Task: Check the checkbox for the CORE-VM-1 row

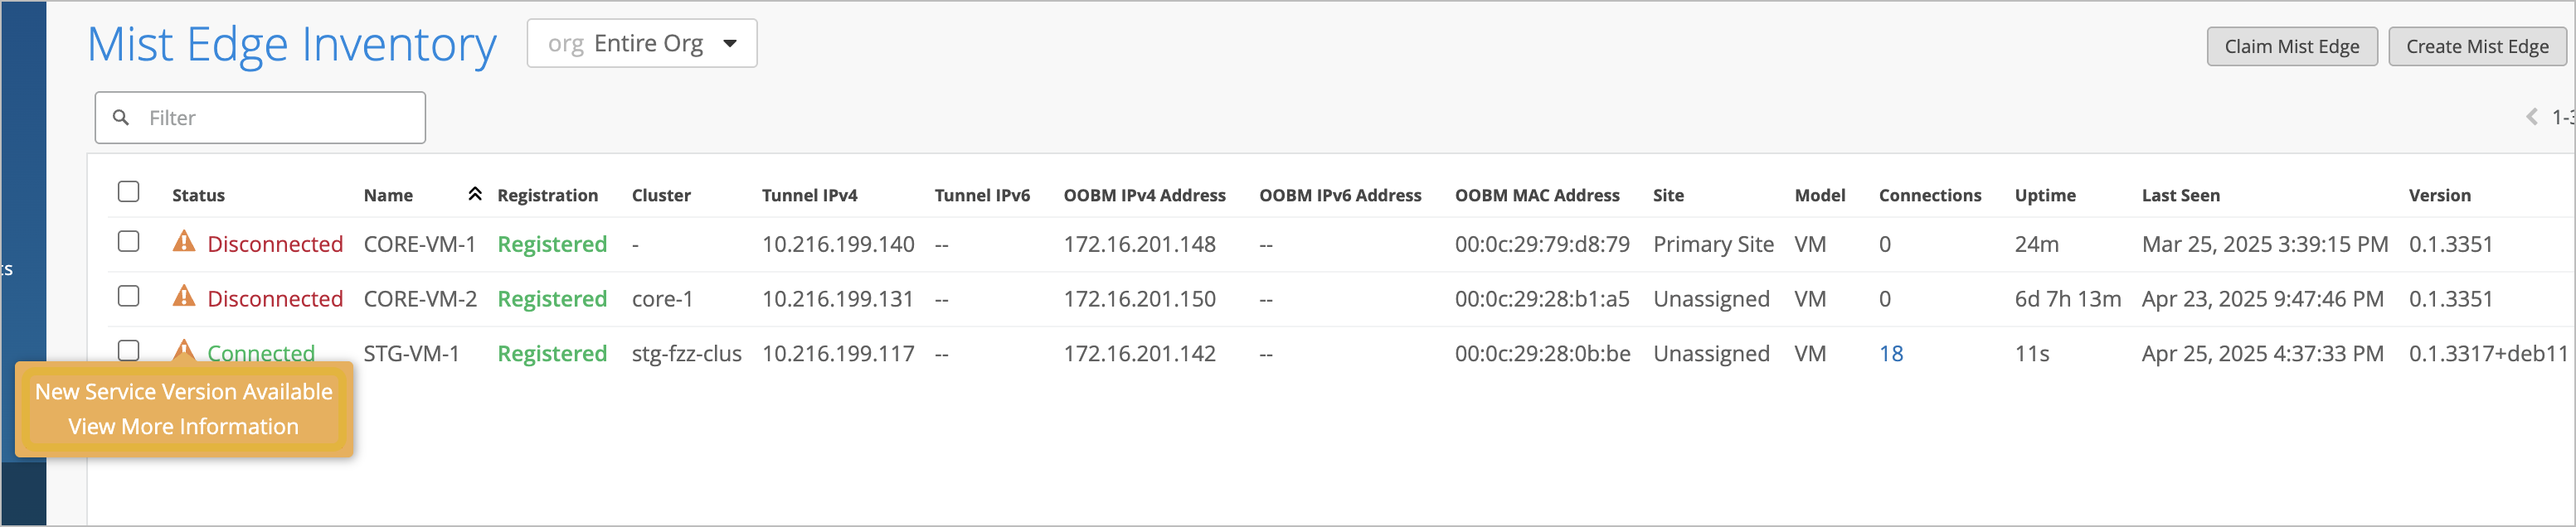Action: click(128, 243)
